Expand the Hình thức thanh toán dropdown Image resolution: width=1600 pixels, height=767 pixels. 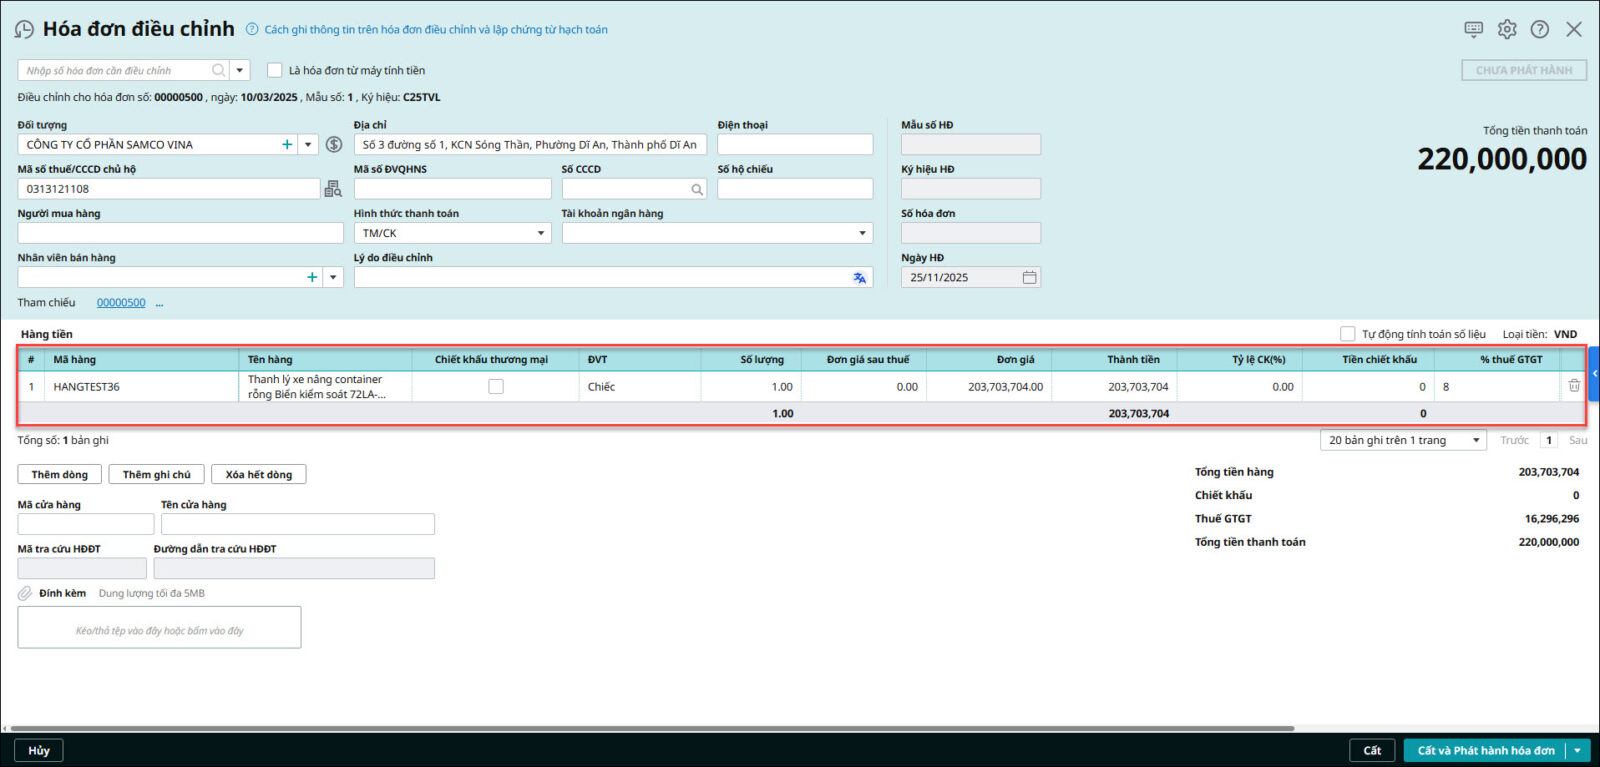(541, 233)
